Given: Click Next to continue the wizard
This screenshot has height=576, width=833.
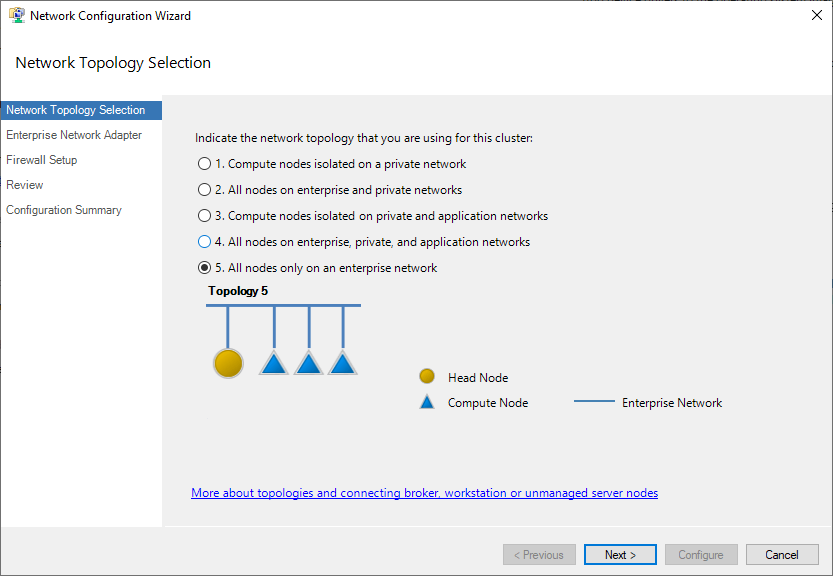Looking at the screenshot, I should [x=619, y=554].
